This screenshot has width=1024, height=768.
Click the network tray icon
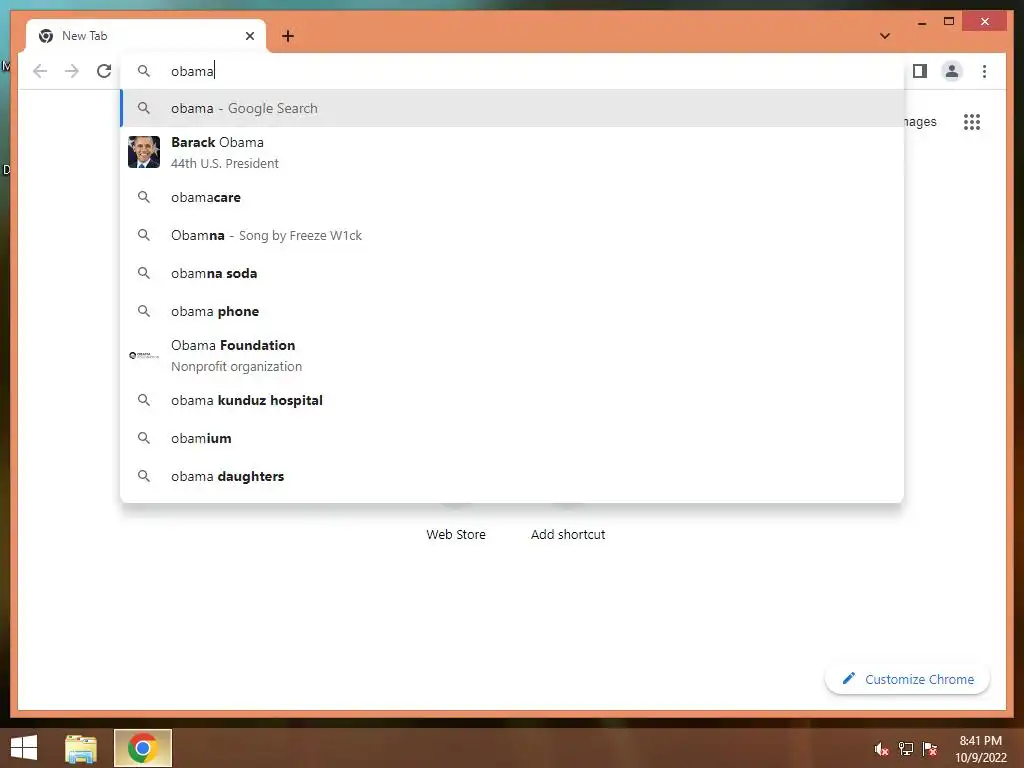pos(906,749)
